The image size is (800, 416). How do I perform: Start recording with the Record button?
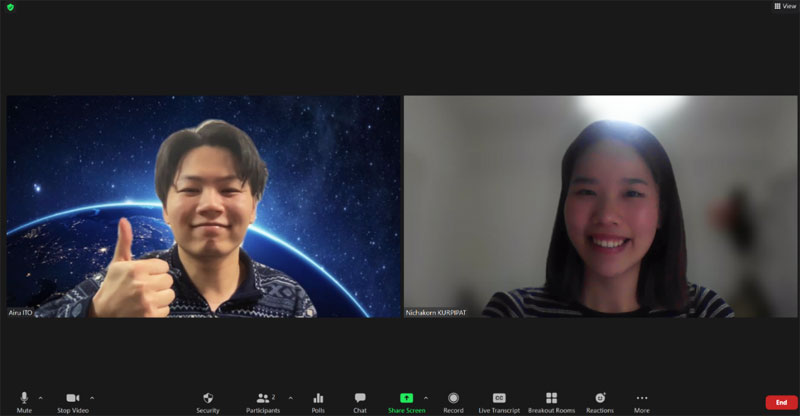453,402
